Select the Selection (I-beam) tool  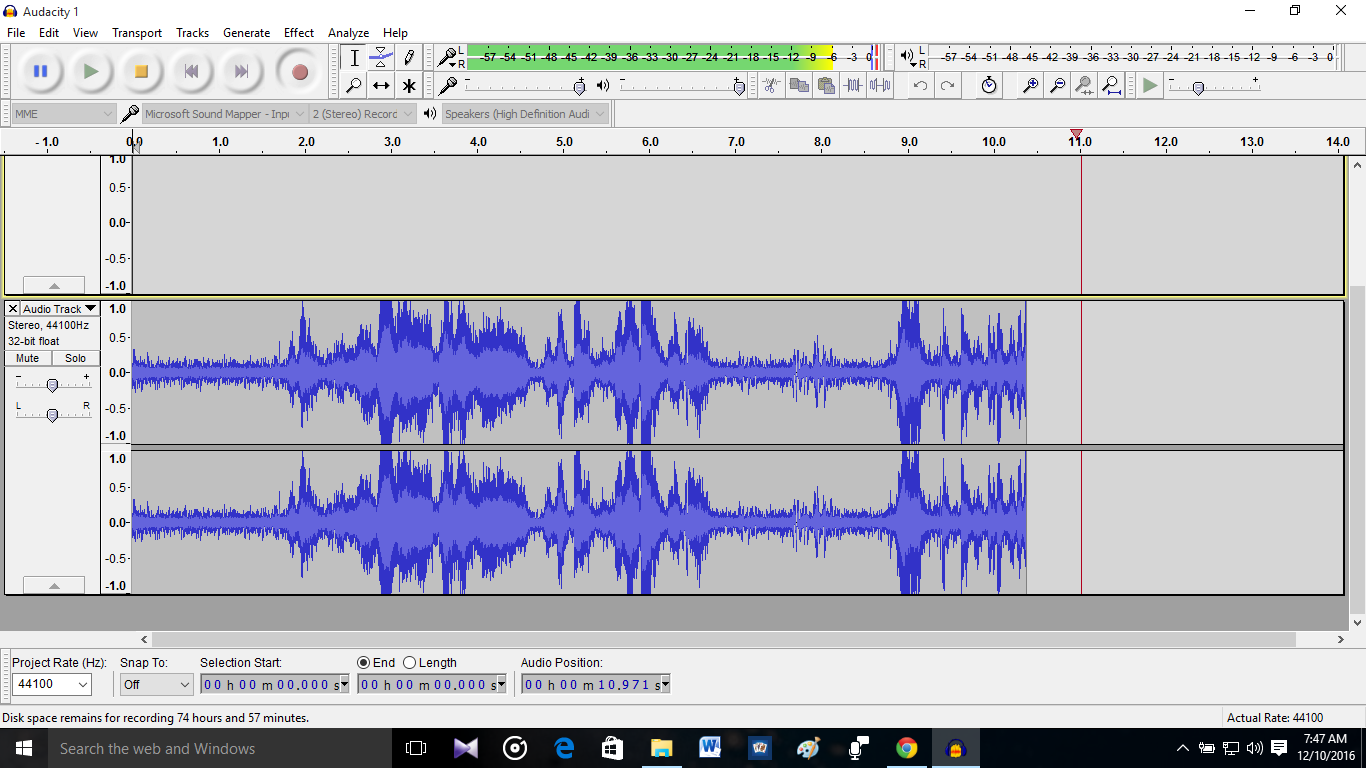pos(354,57)
